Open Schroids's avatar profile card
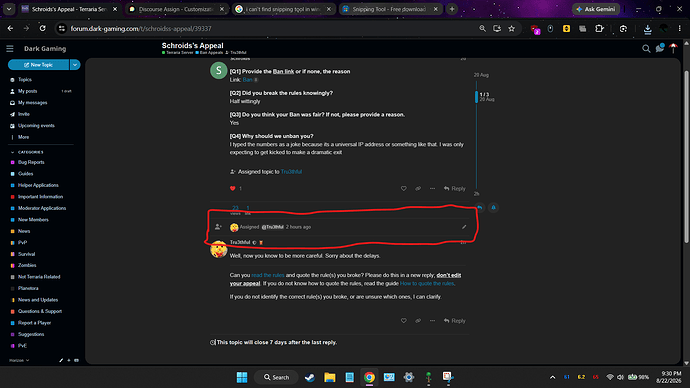This screenshot has height=388, width=690. [219, 71]
